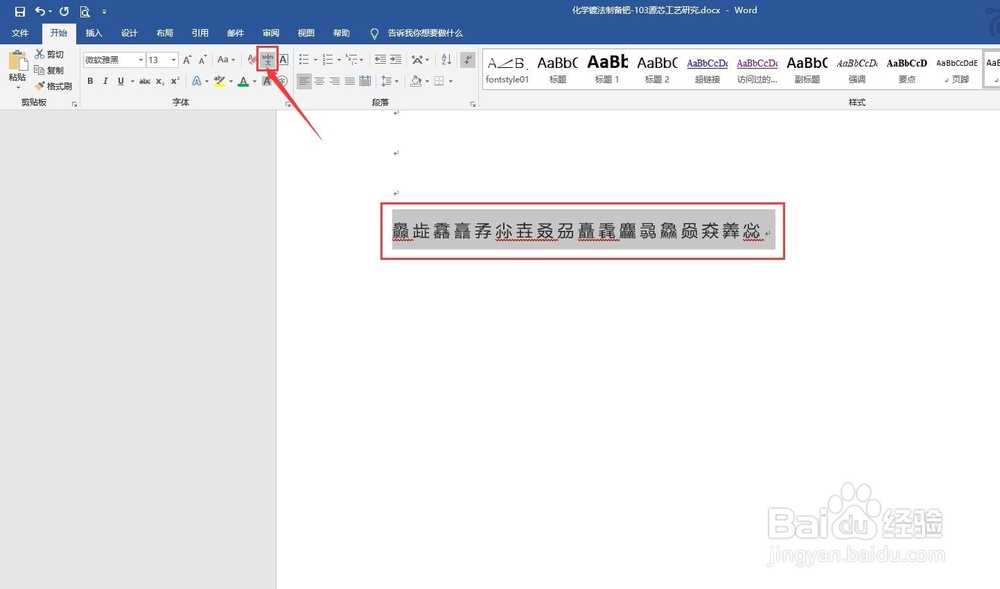Click the Sort (排序) icon

point(448,59)
